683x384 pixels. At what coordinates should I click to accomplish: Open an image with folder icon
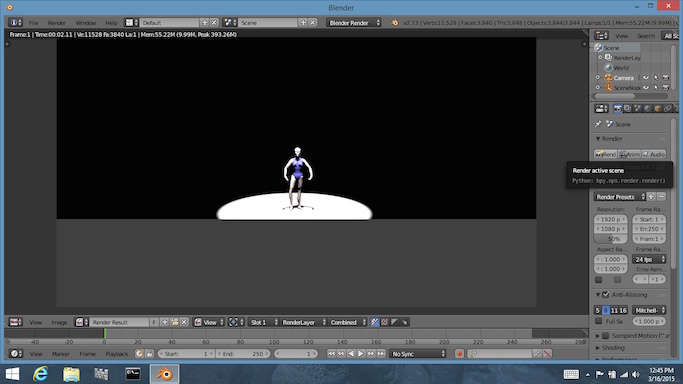click(174, 322)
